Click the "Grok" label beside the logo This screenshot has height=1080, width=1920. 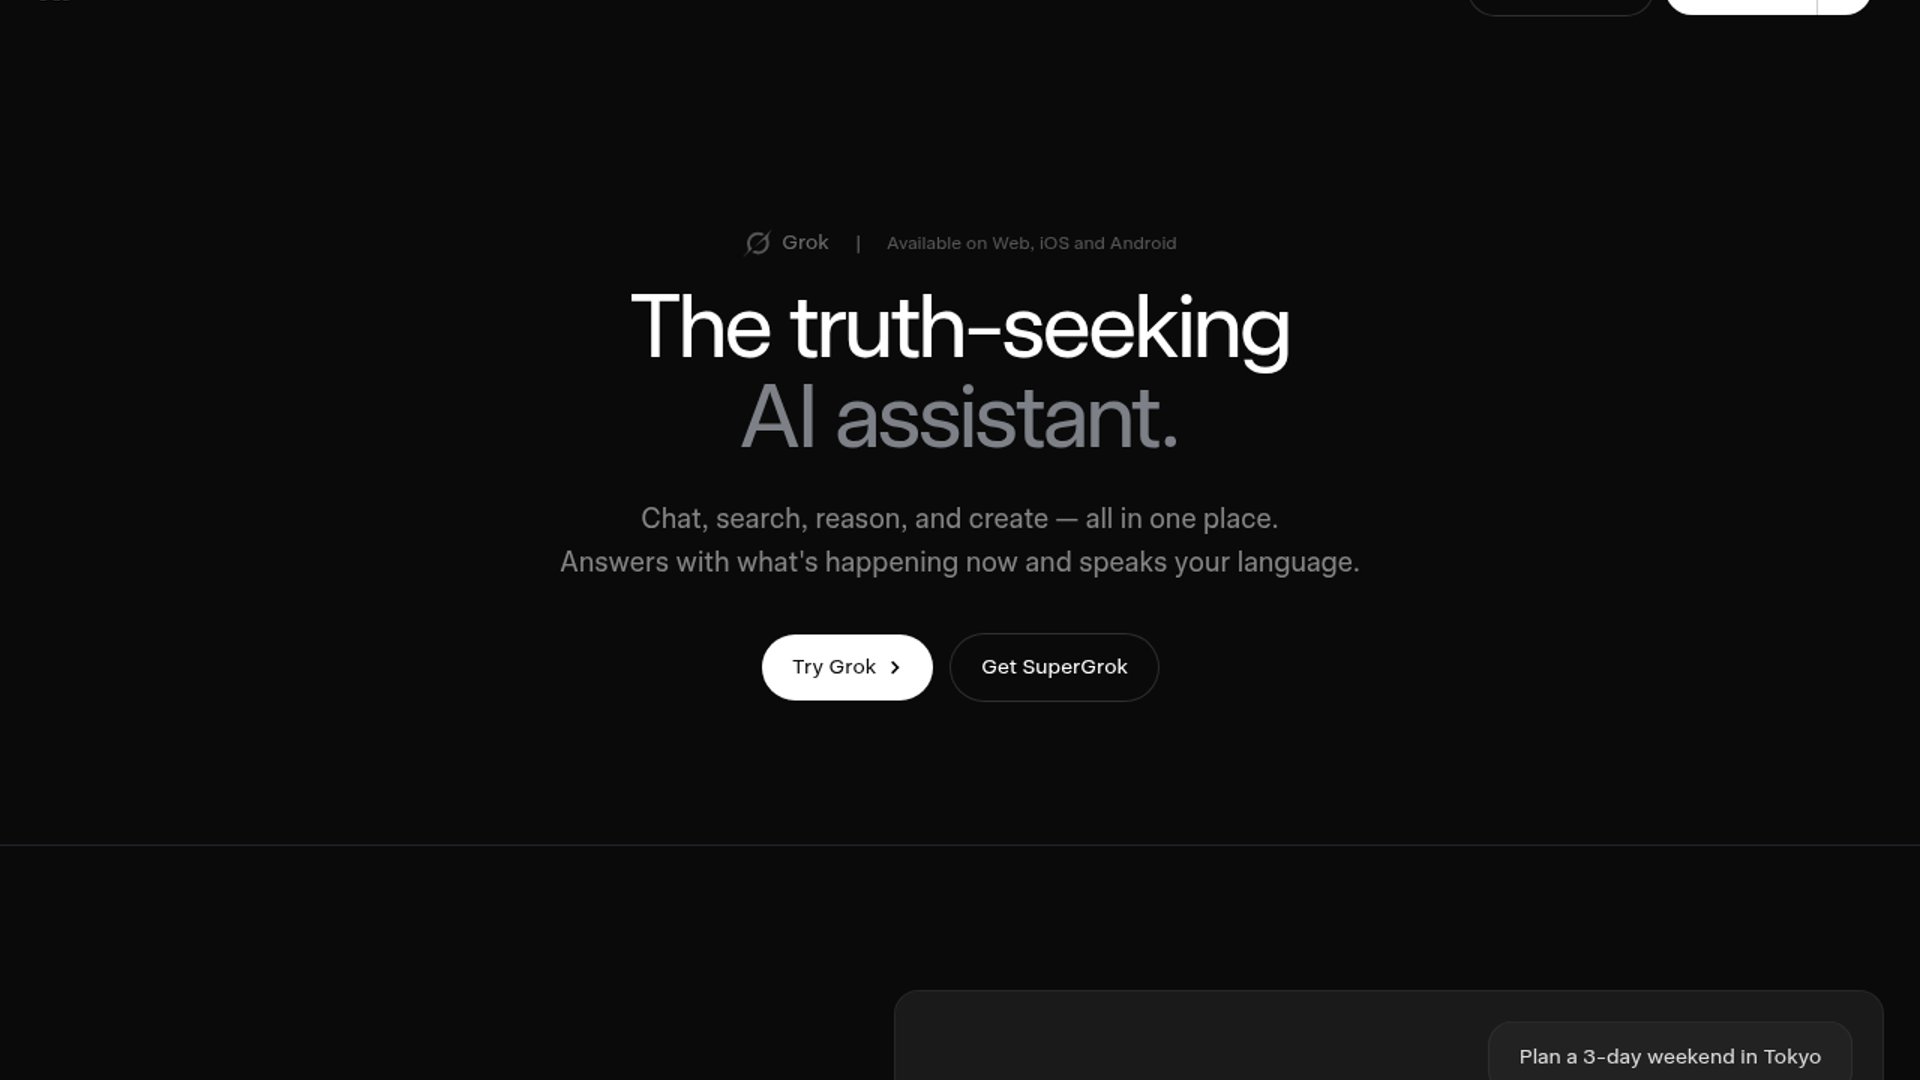[805, 243]
